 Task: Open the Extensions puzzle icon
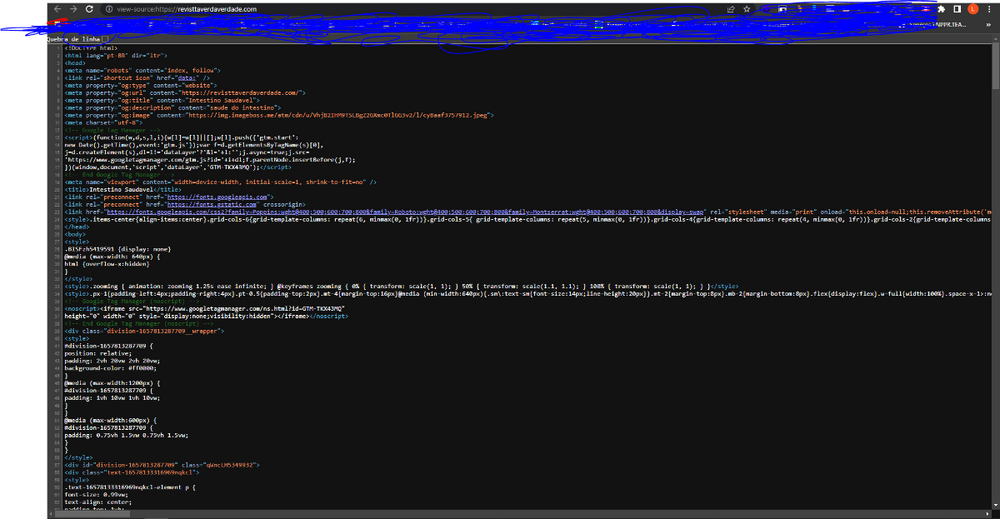[x=941, y=9]
